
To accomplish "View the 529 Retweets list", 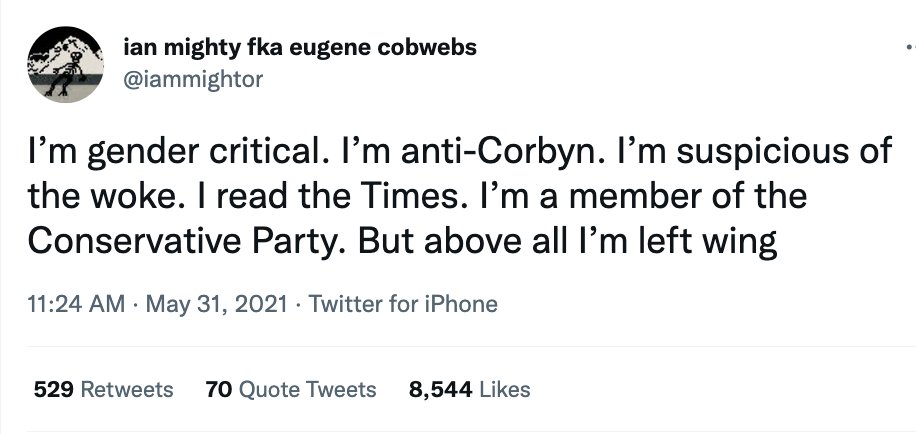I will coord(103,389).
